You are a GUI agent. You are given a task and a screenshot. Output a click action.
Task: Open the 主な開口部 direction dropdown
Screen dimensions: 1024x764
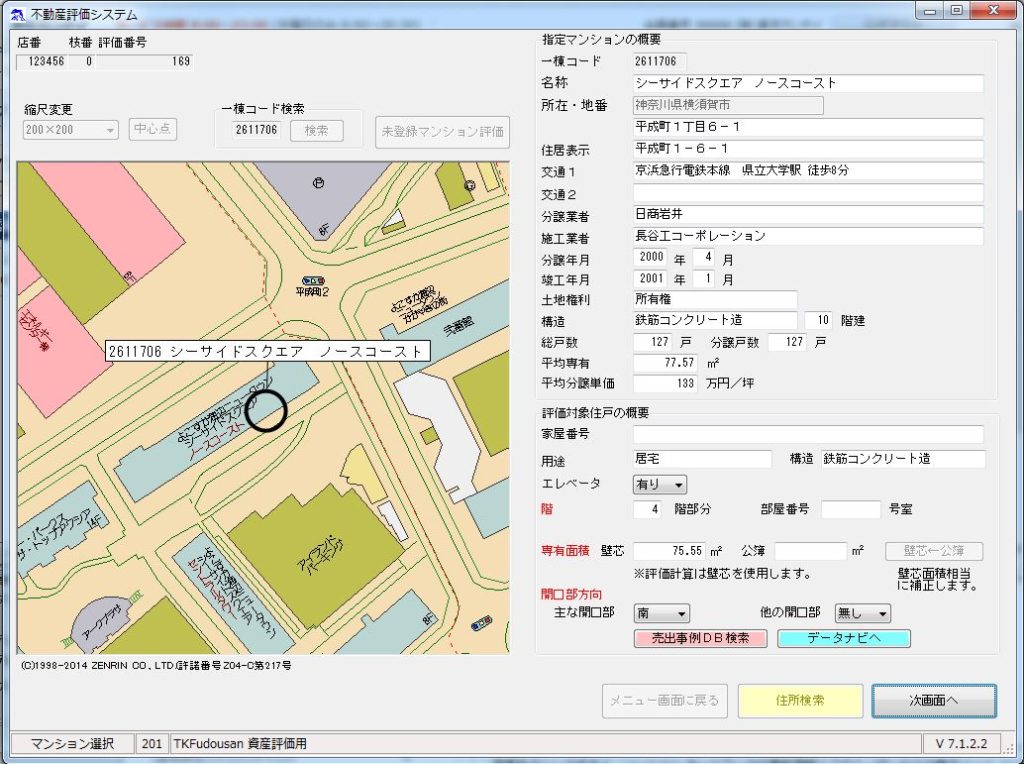point(662,613)
